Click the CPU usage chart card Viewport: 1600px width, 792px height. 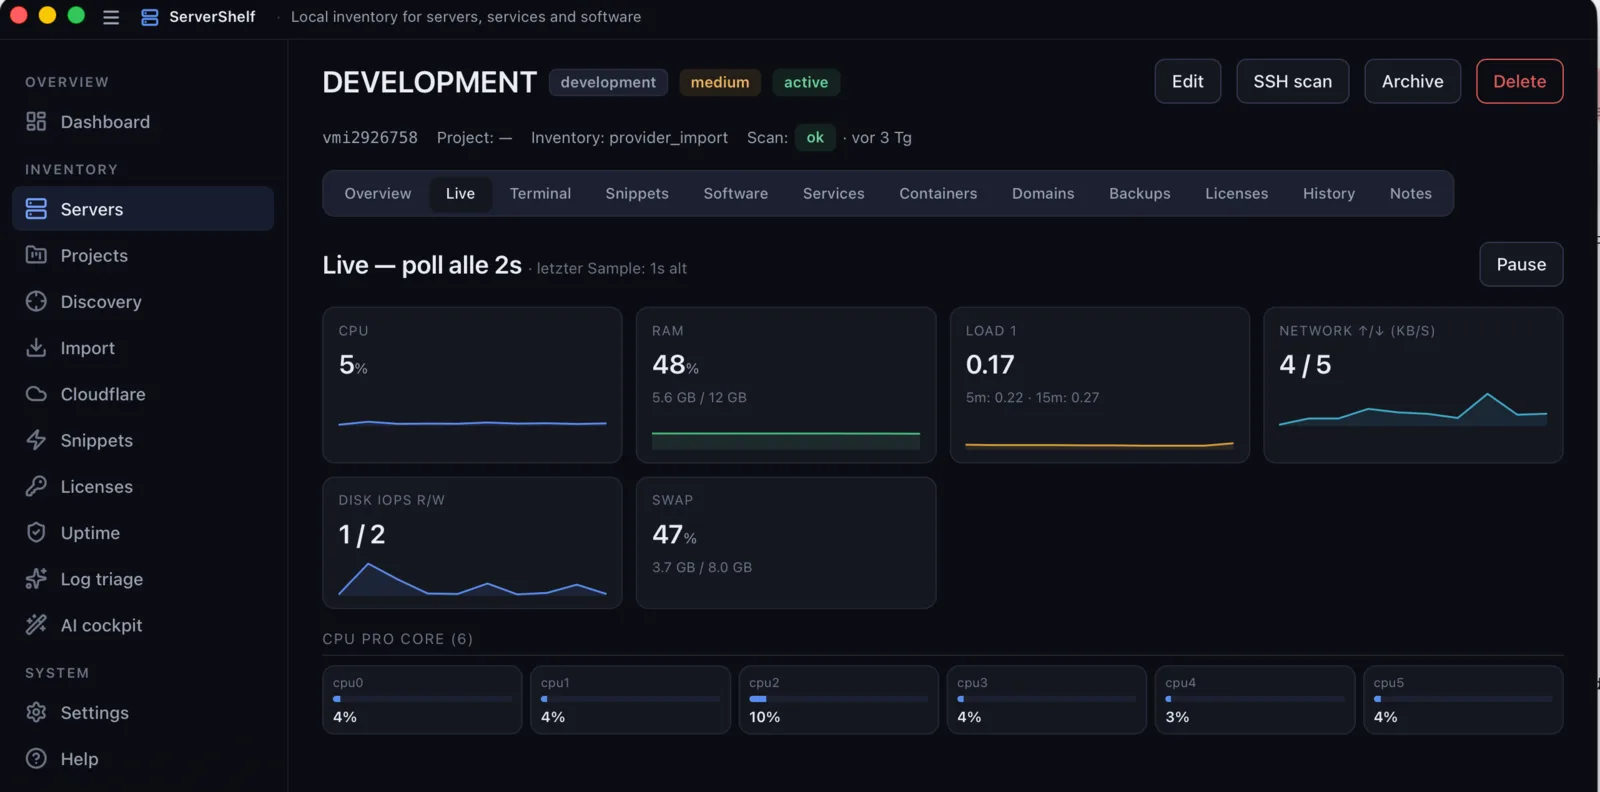tap(472, 385)
